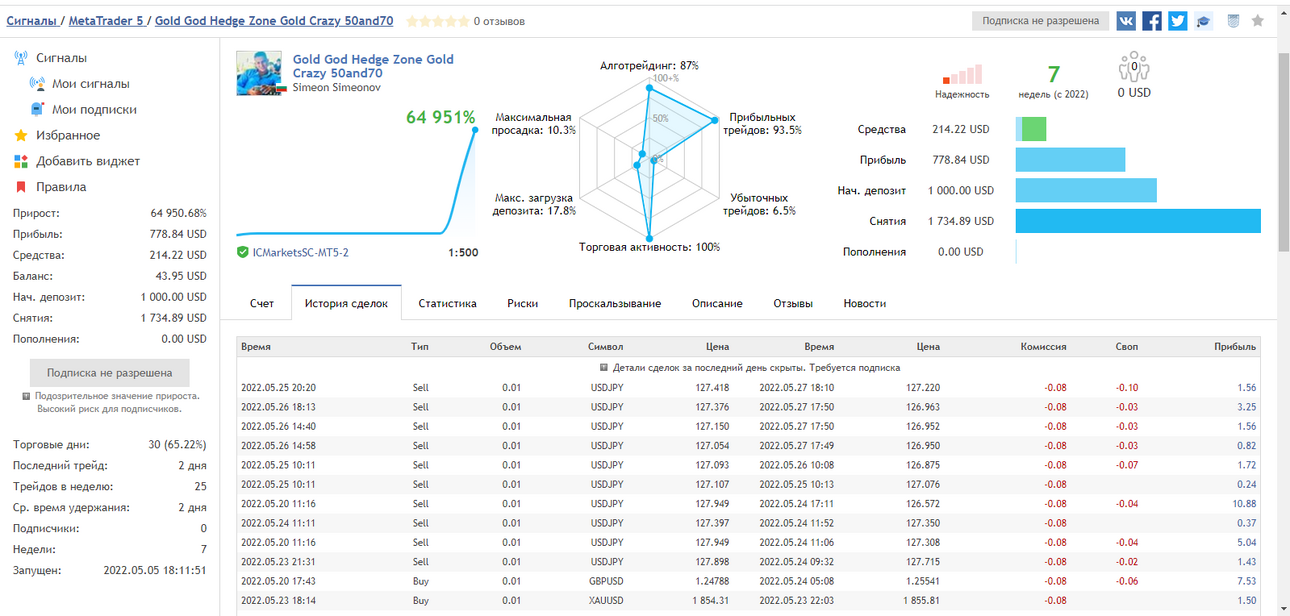Open broker link ICMarketsSC-MT5-2
The height and width of the screenshot is (616, 1290).
301,252
